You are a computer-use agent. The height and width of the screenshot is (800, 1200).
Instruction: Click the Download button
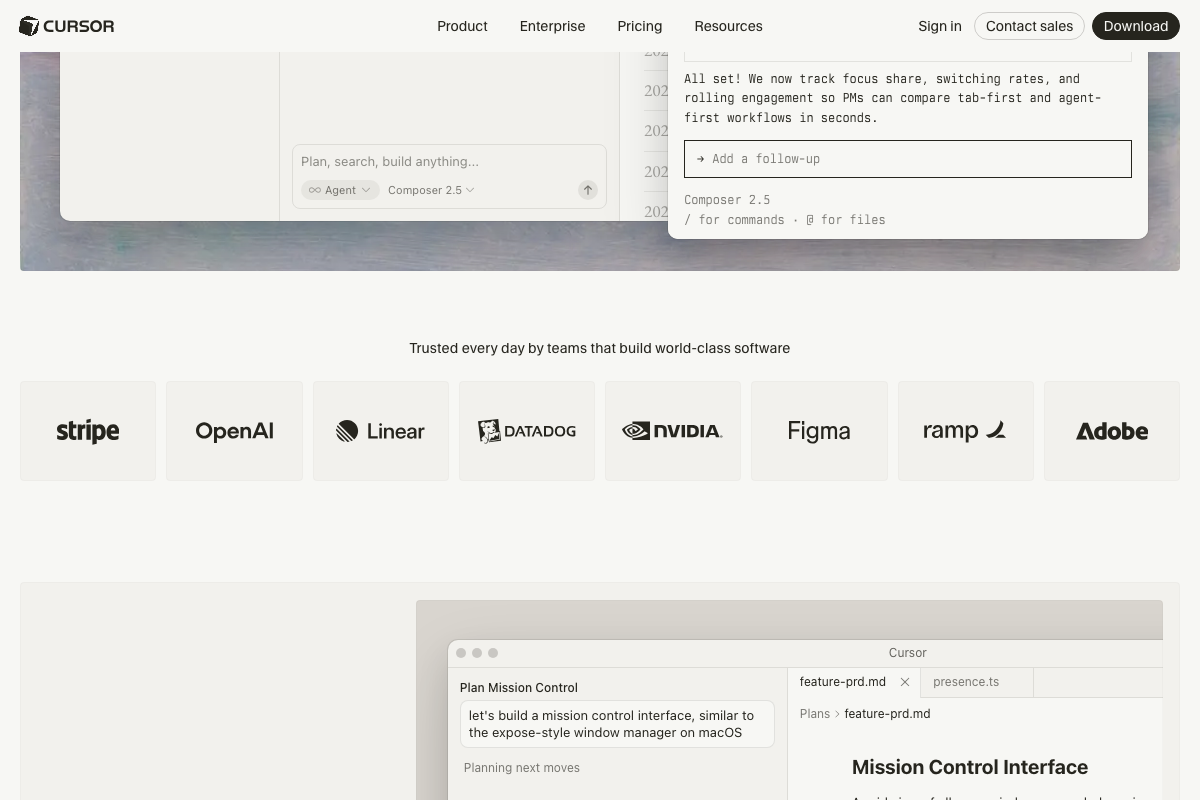pos(1136,26)
